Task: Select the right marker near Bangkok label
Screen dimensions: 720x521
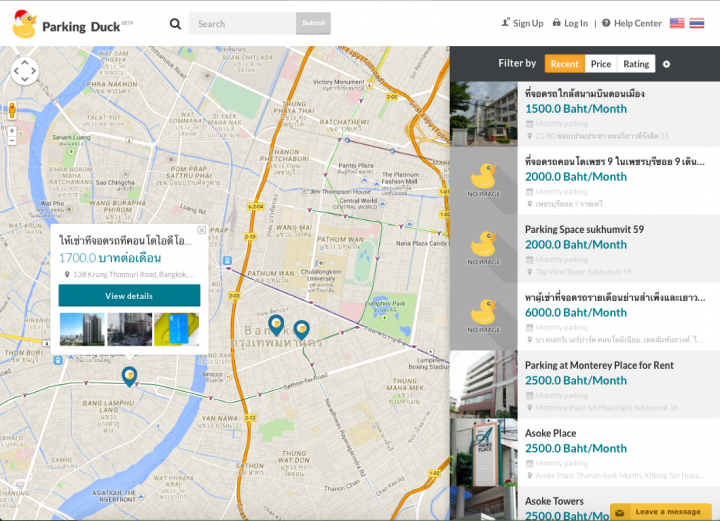Action: point(301,330)
